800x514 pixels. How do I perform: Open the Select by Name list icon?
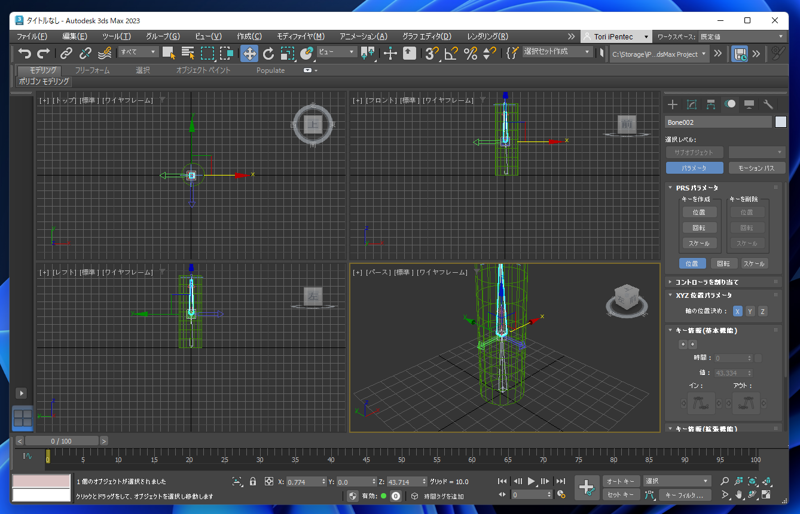point(188,53)
